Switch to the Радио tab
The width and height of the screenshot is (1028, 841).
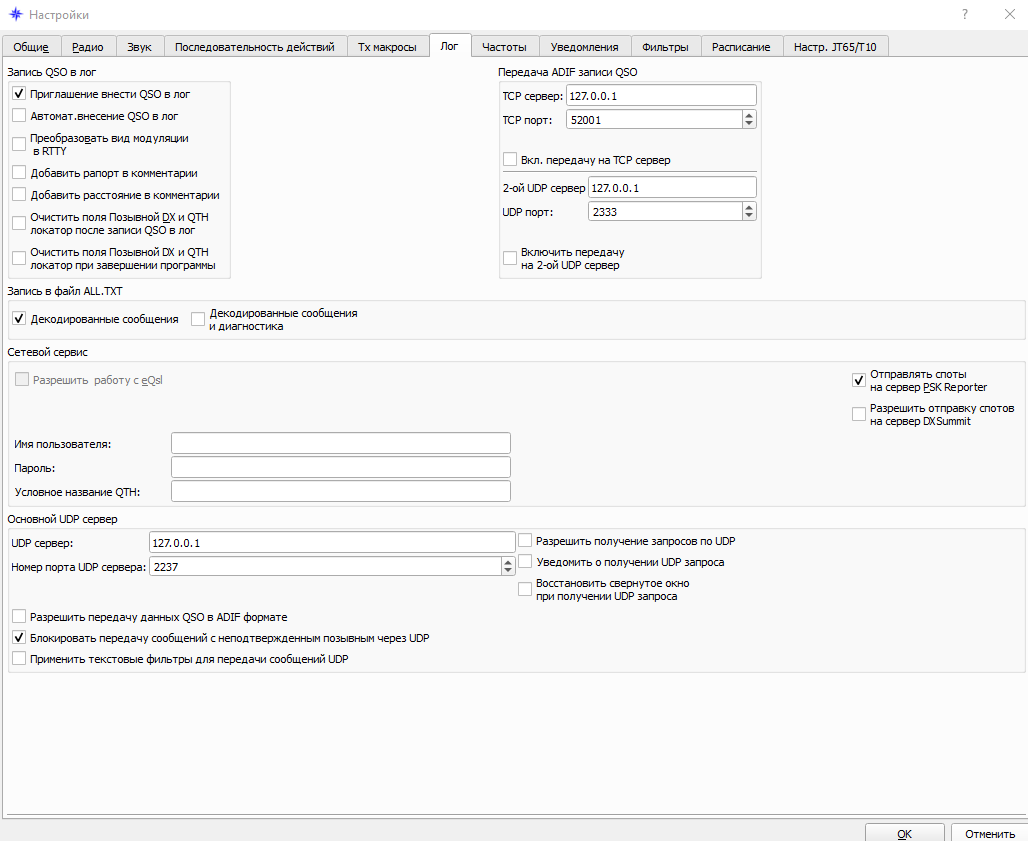88,47
